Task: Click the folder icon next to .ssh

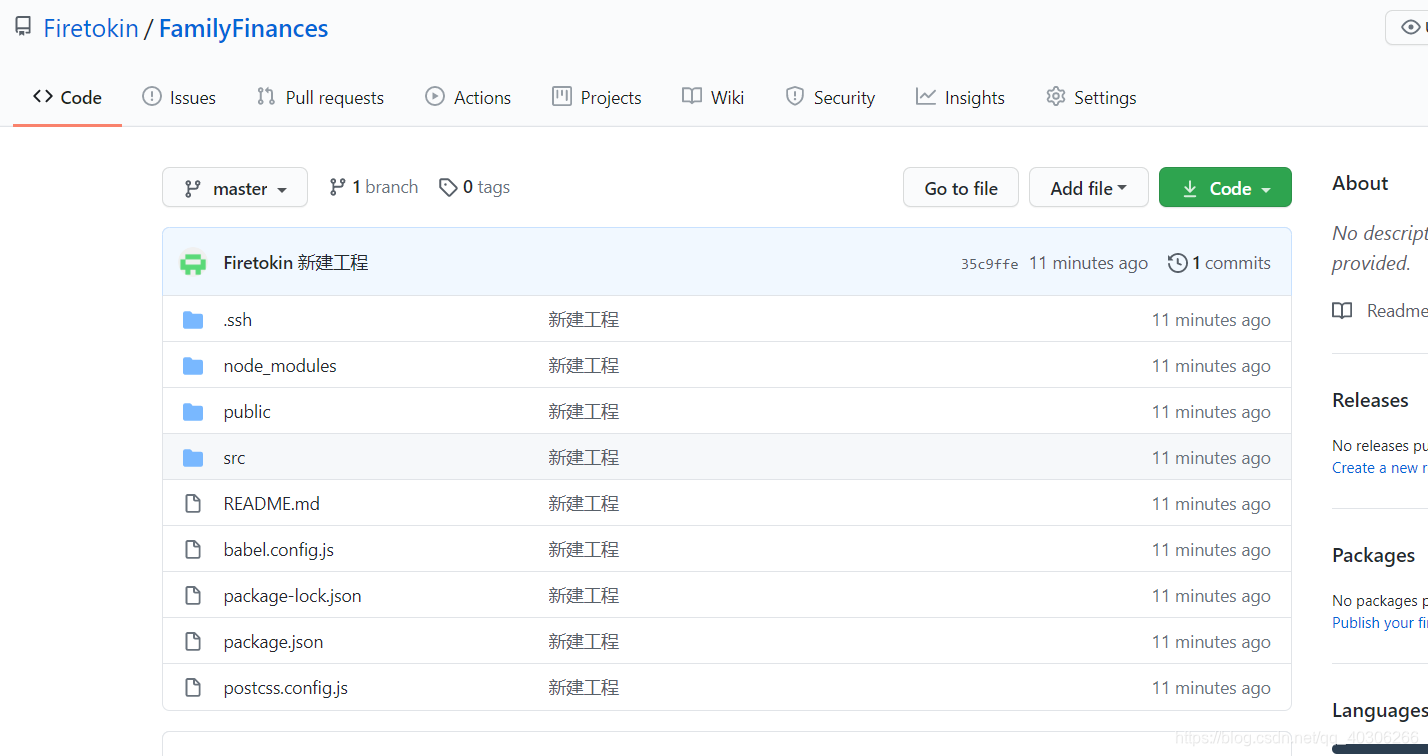Action: (x=193, y=320)
